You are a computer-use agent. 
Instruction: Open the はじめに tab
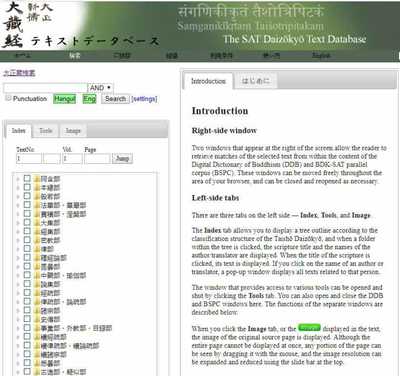(x=256, y=81)
